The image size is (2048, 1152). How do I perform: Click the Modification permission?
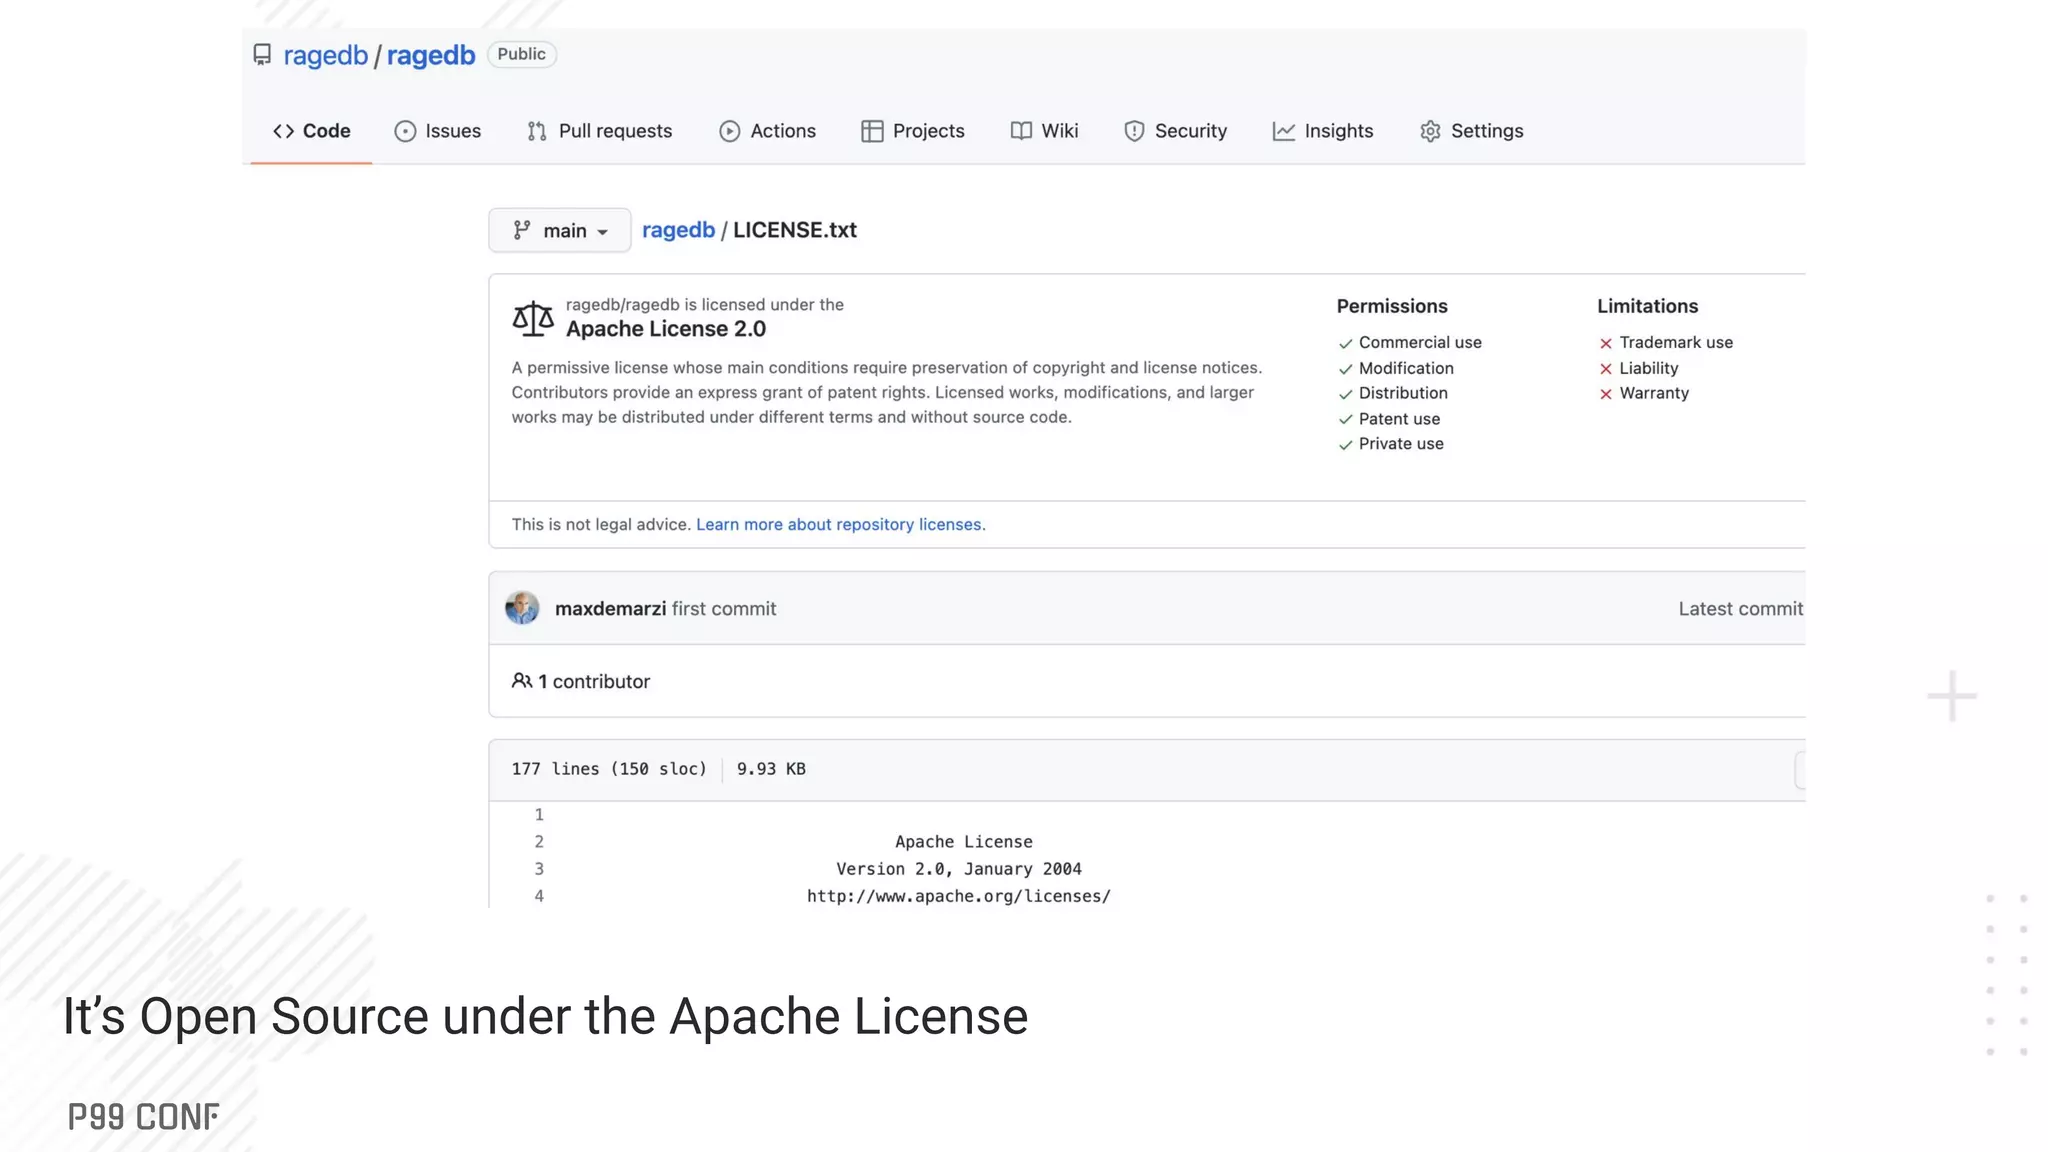pos(1406,368)
